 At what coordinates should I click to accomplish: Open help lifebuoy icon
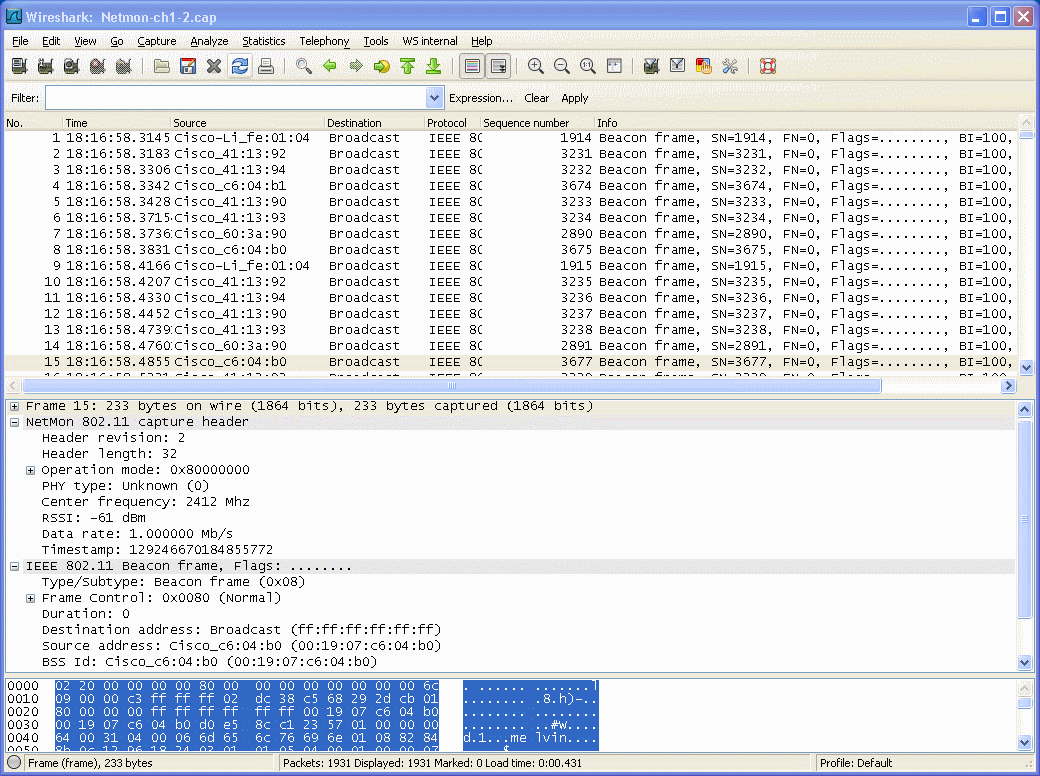click(x=767, y=66)
